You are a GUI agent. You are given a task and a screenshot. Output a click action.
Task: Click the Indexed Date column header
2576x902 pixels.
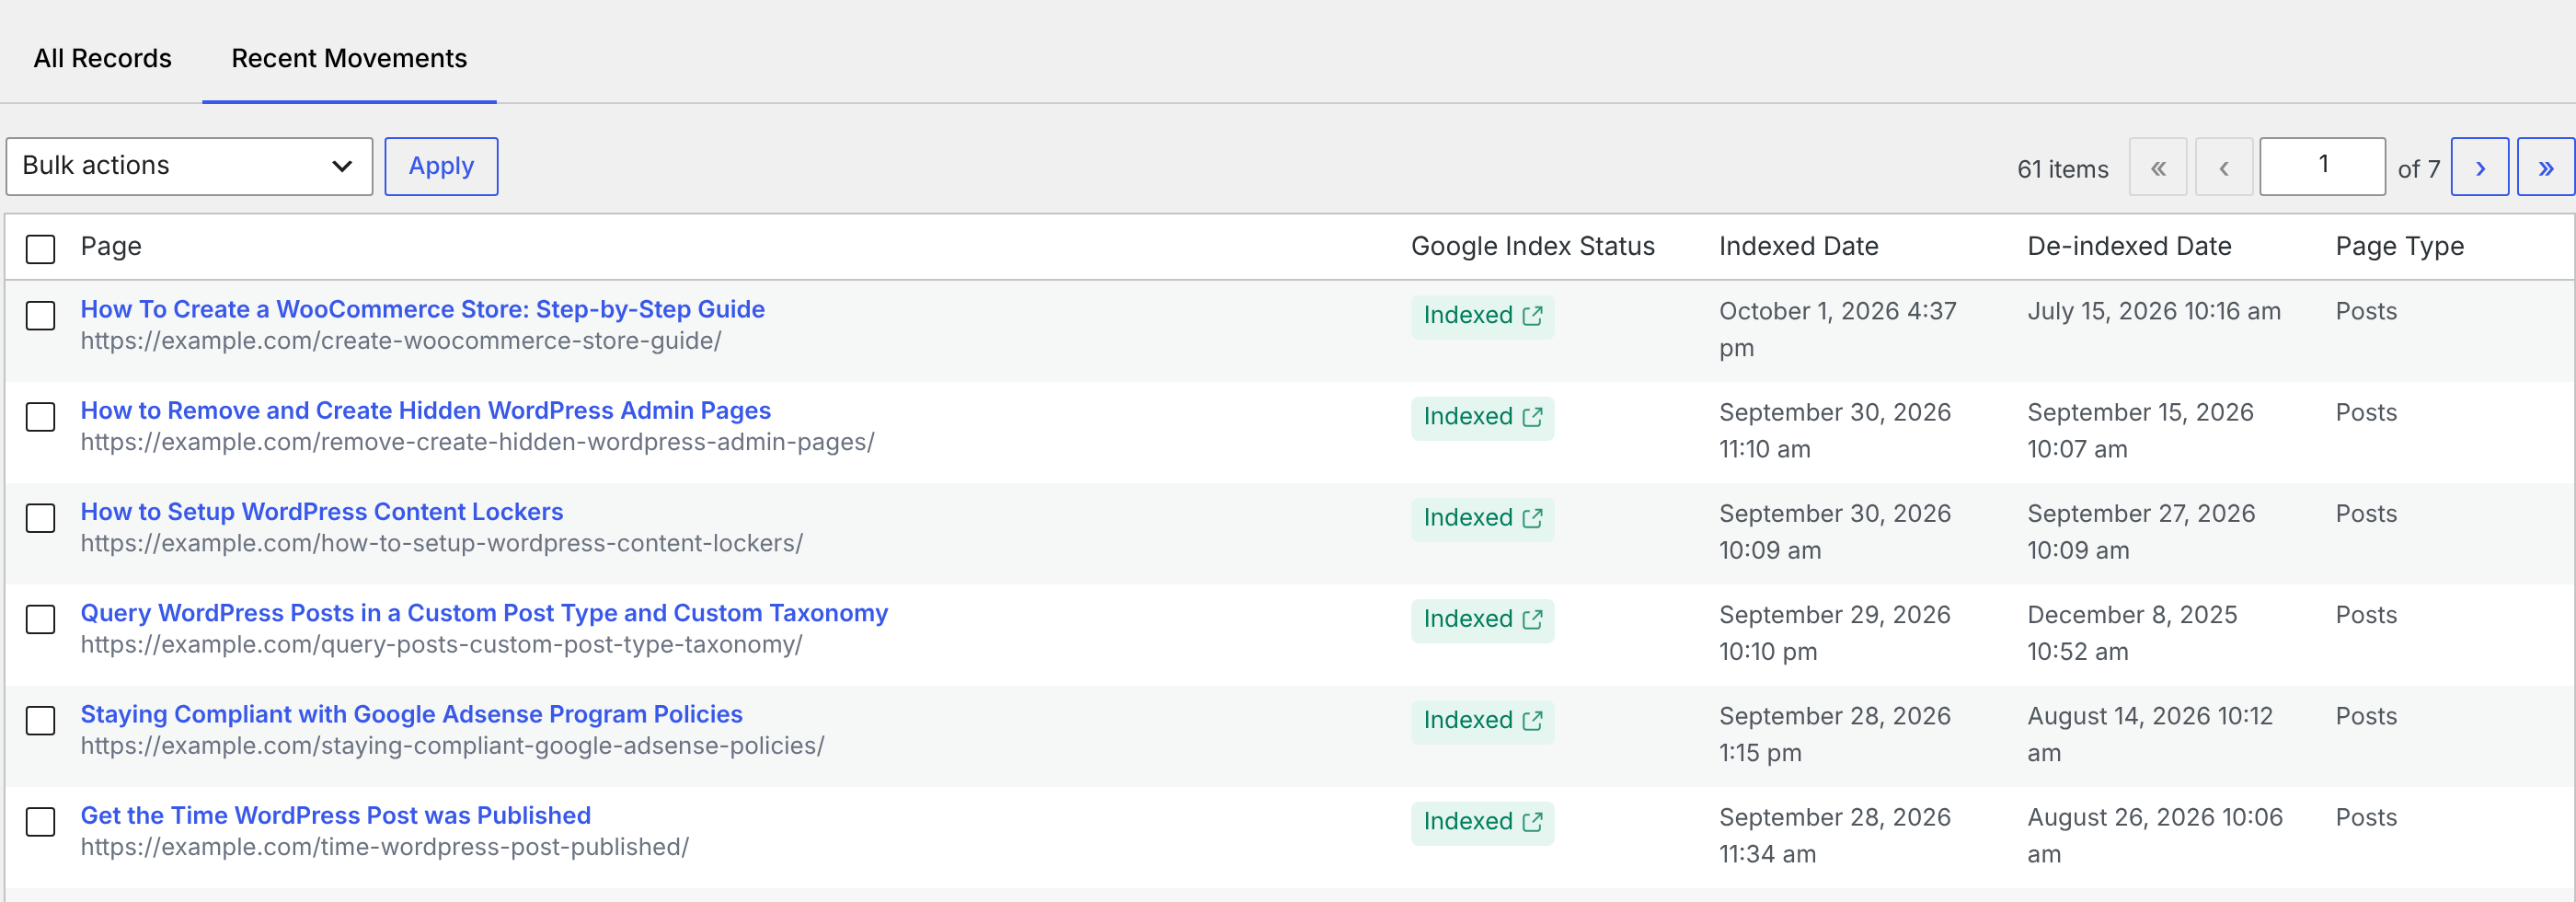tap(1798, 246)
